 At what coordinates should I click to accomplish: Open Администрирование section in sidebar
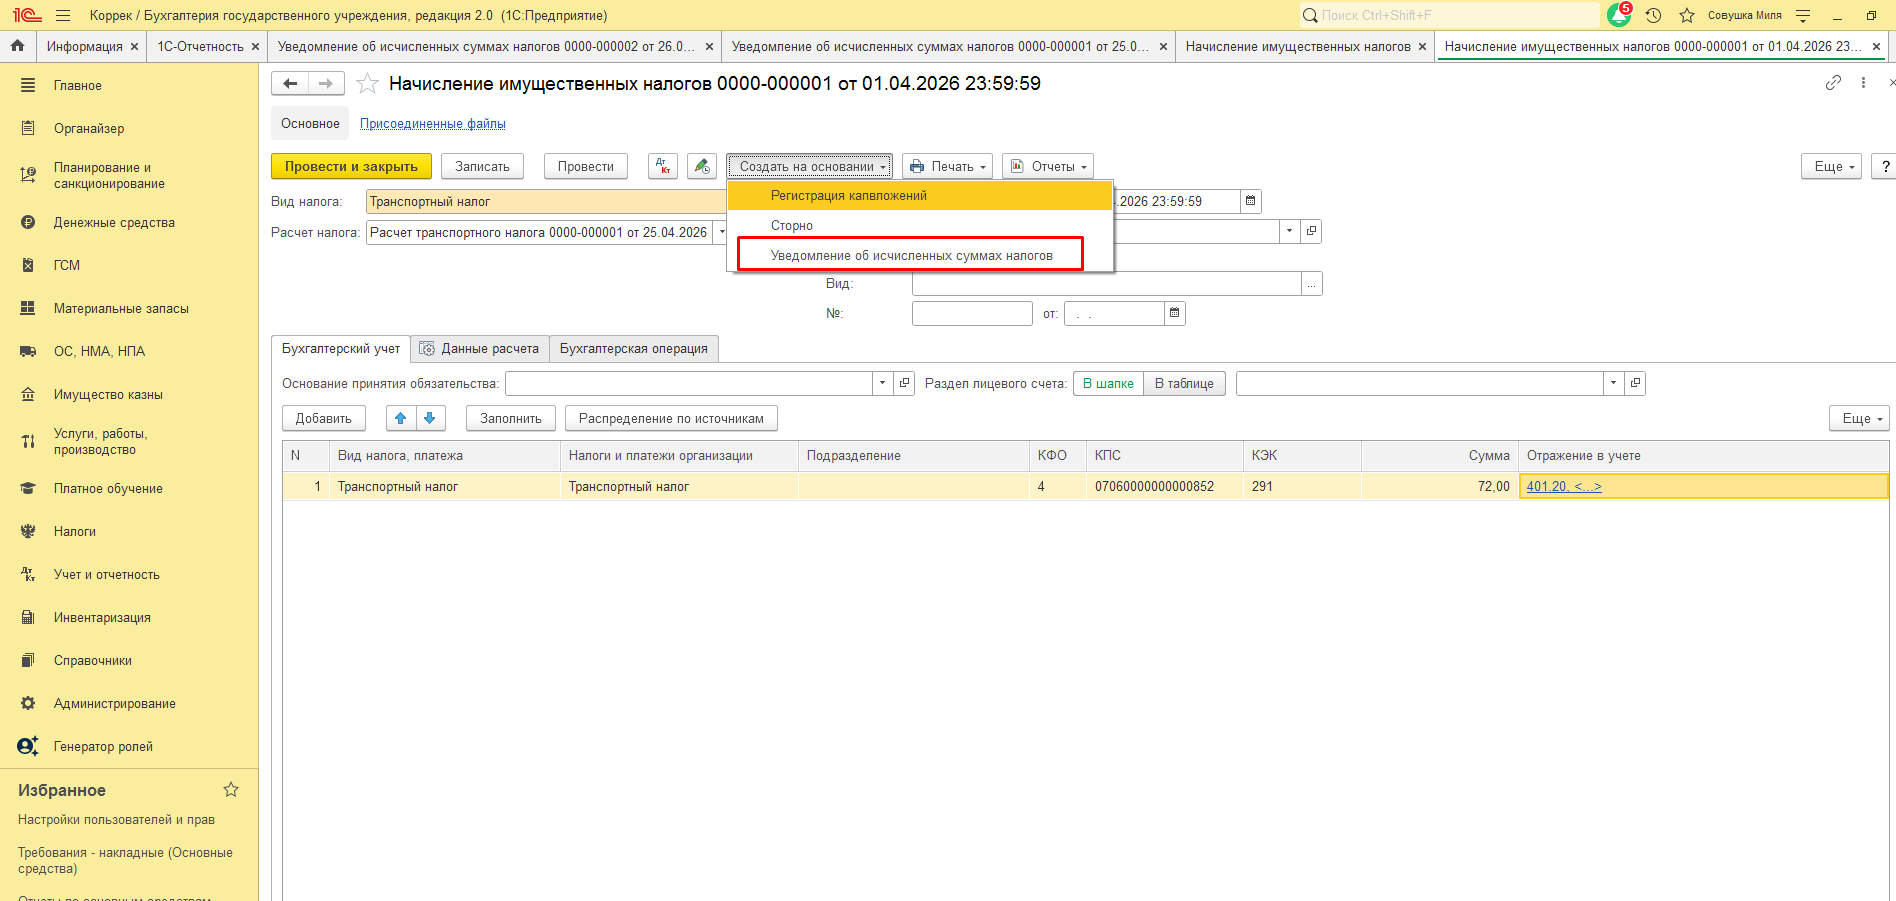(x=115, y=703)
